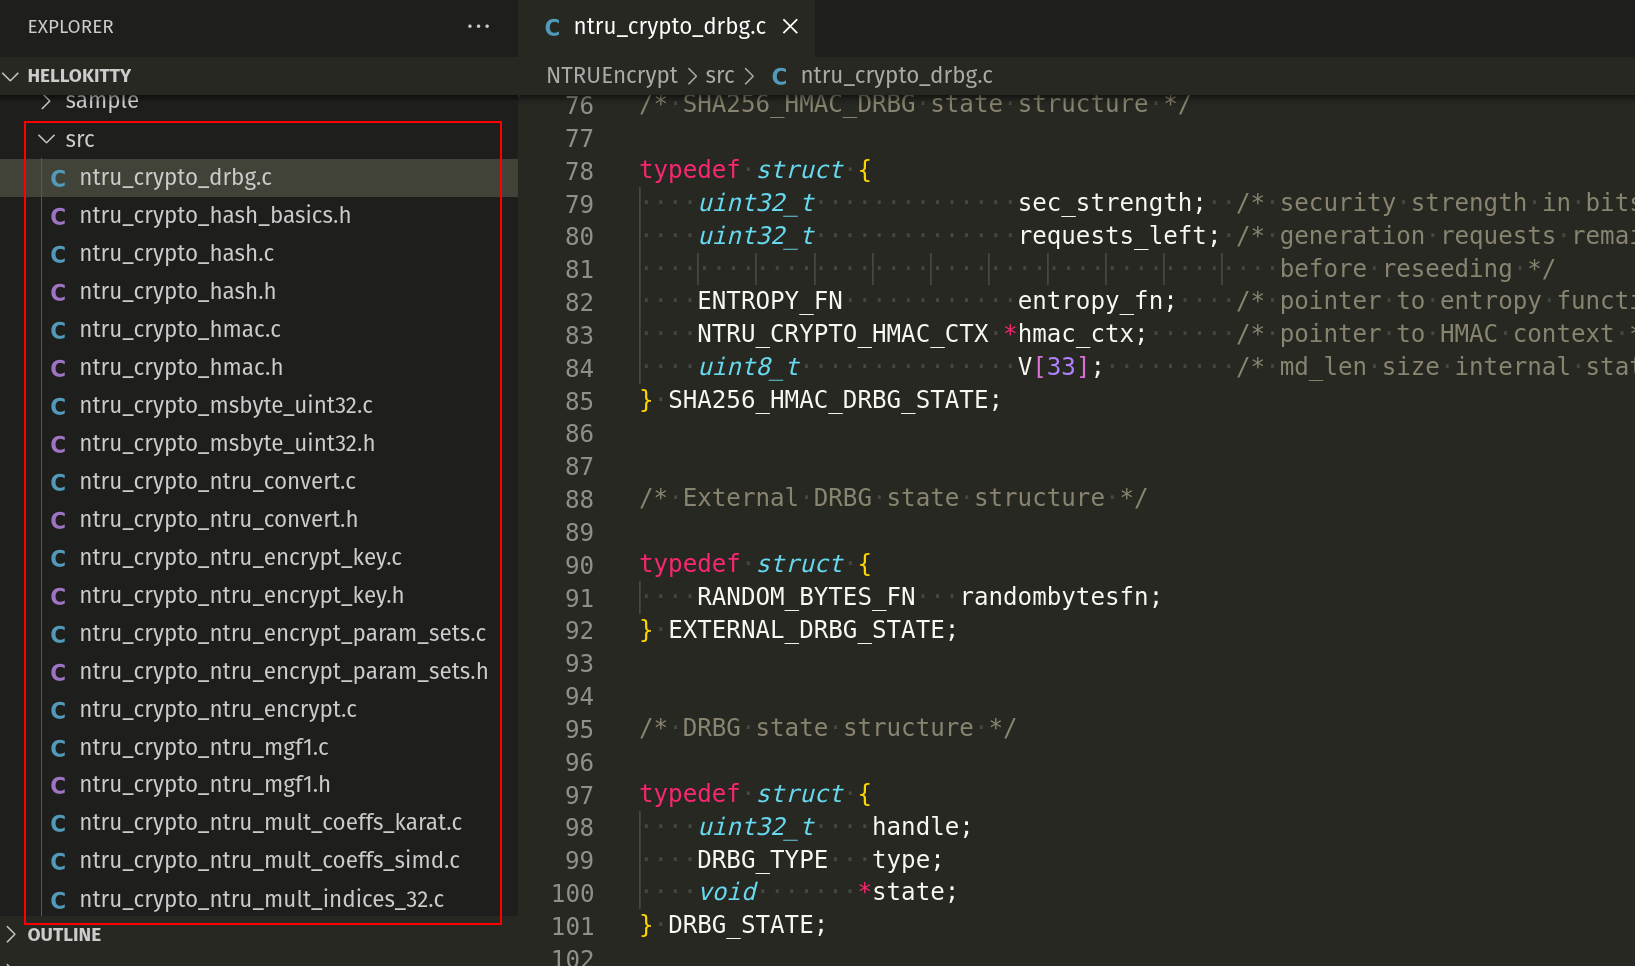Screen dimensions: 1635x966
Task: Open ntru_crypto_ntru_convert.c file
Action: coord(259,481)
